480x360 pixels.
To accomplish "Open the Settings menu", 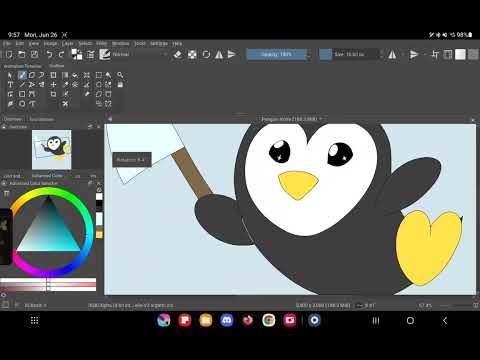I will [159, 44].
